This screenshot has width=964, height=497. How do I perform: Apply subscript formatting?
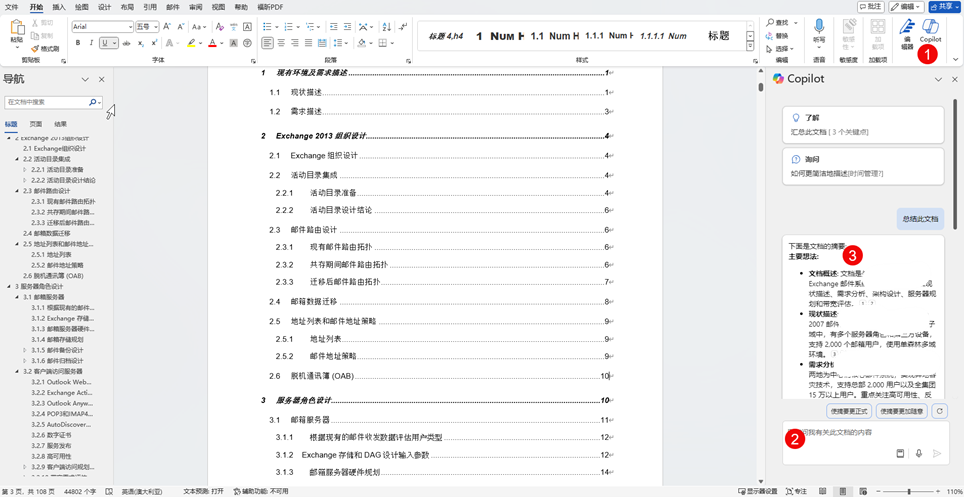coord(140,43)
